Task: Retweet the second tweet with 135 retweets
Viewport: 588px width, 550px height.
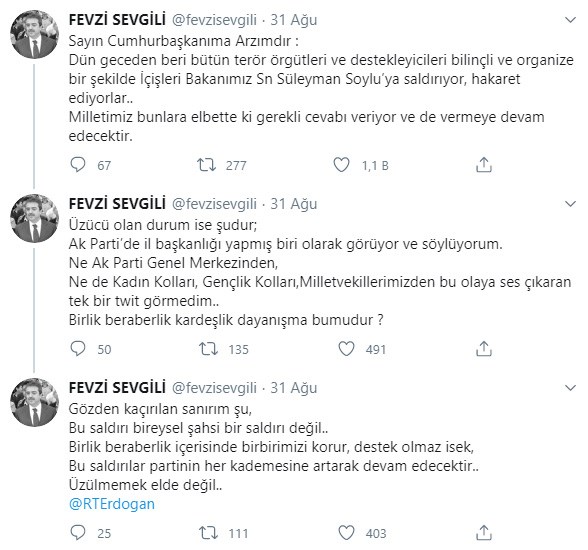Action: 208,349
